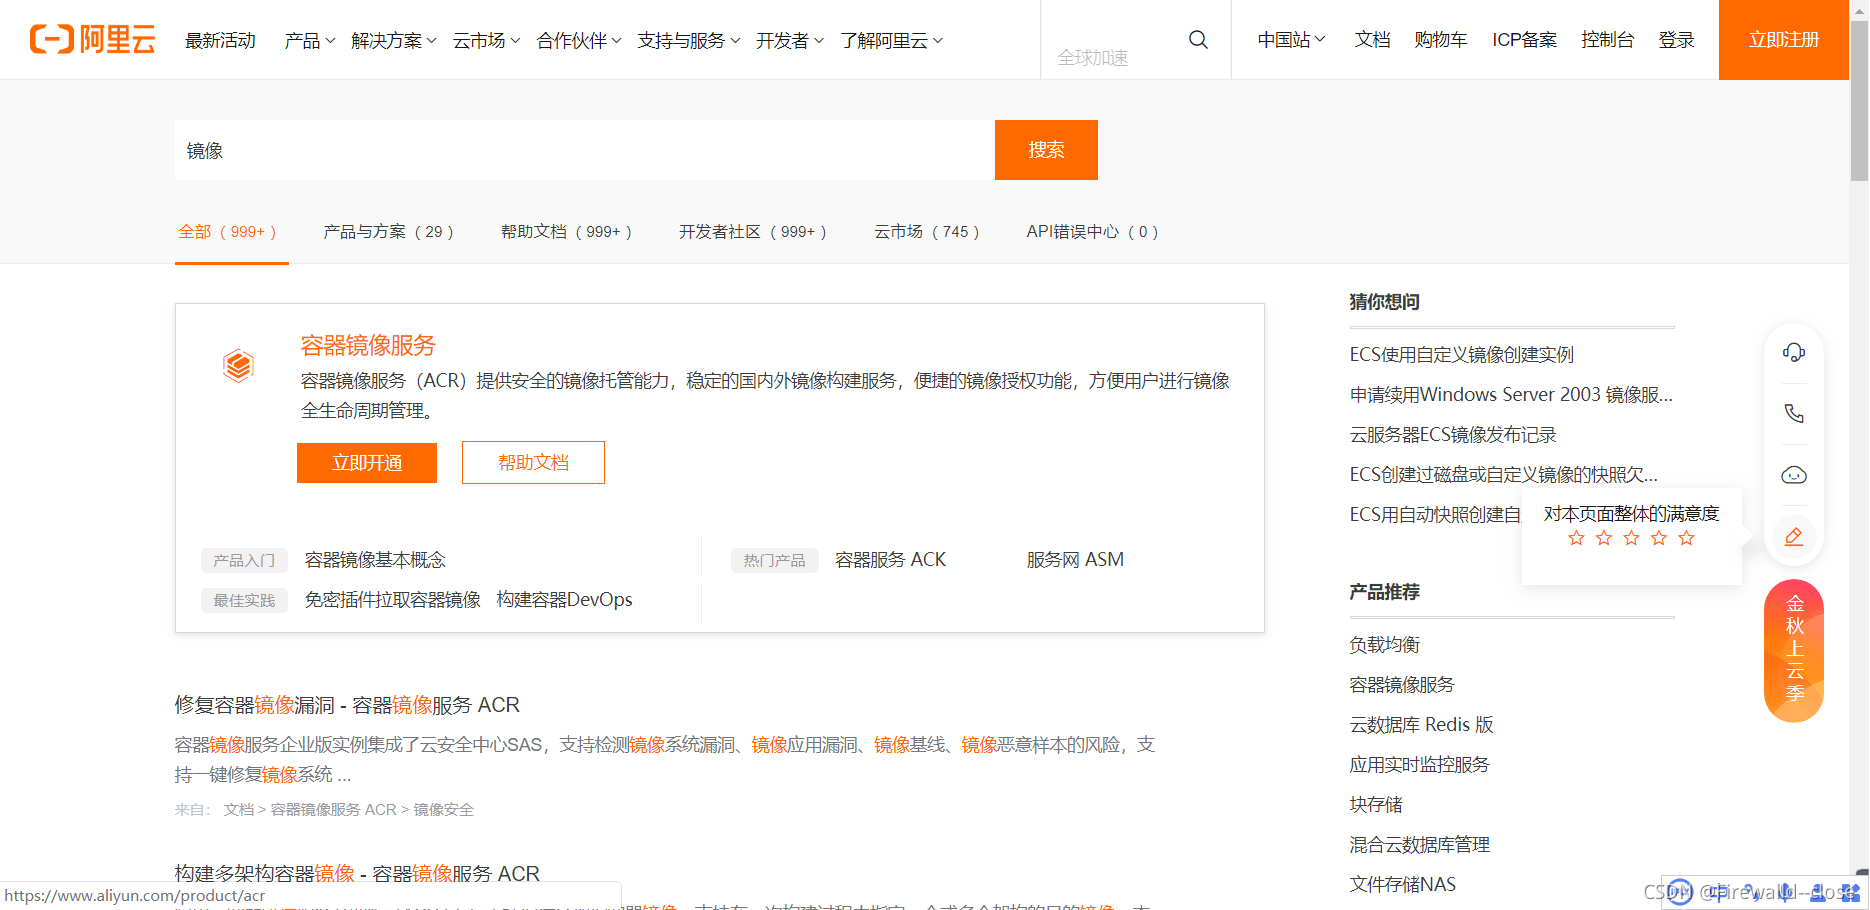Open result 构建多架构容器镜像 - 容器镜像服务 ACR
This screenshot has width=1870, height=910.
point(357,873)
